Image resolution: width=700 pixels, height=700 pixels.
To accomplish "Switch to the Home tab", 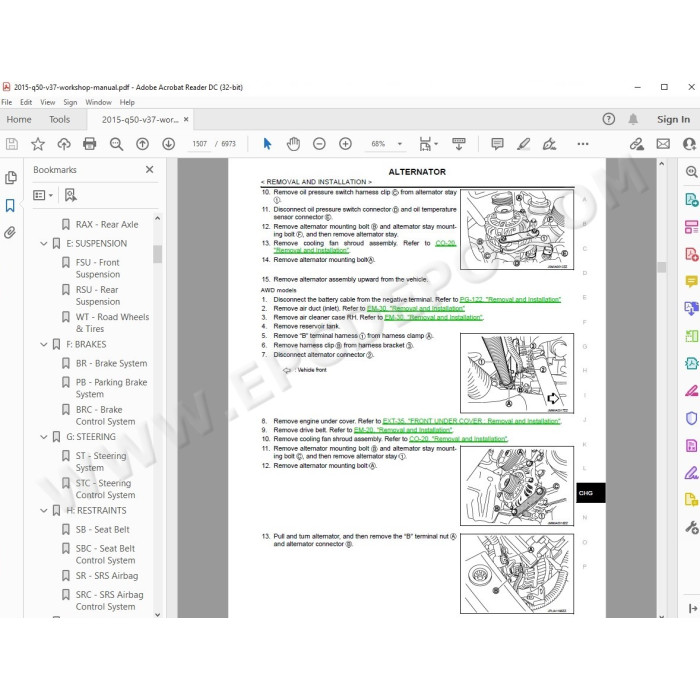I will (19, 119).
